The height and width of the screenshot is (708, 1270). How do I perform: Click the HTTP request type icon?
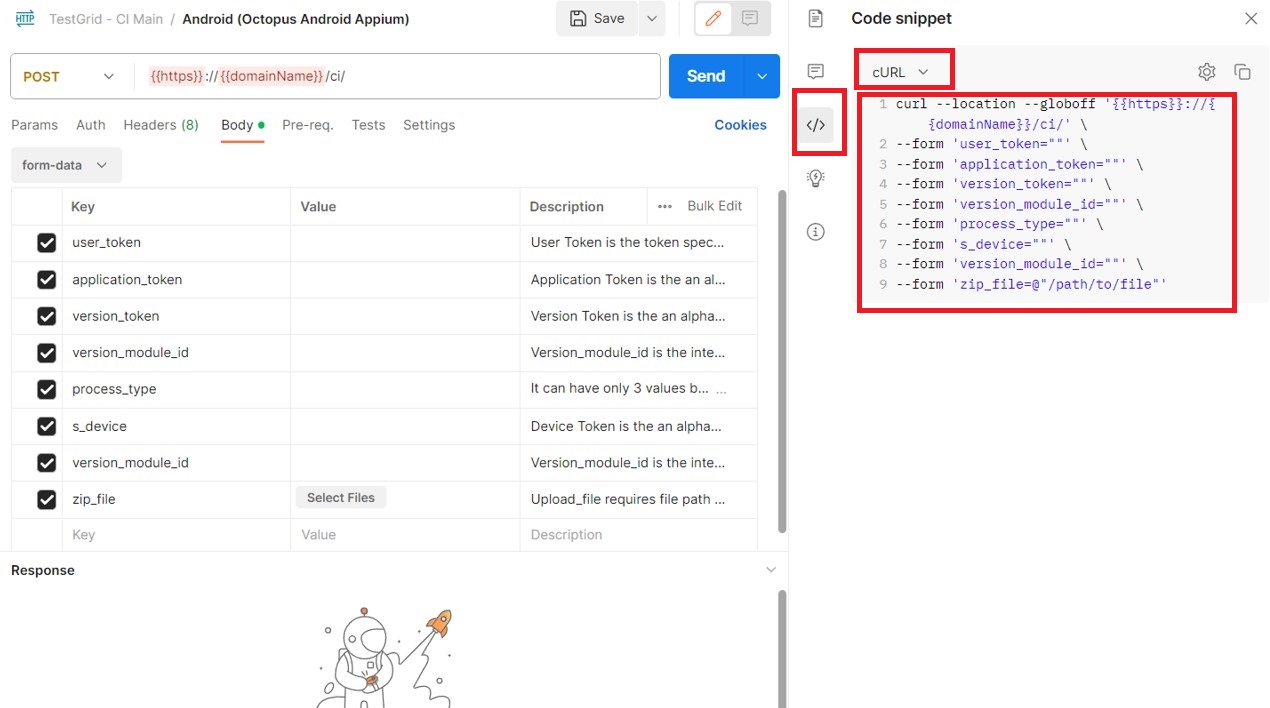(x=25, y=19)
